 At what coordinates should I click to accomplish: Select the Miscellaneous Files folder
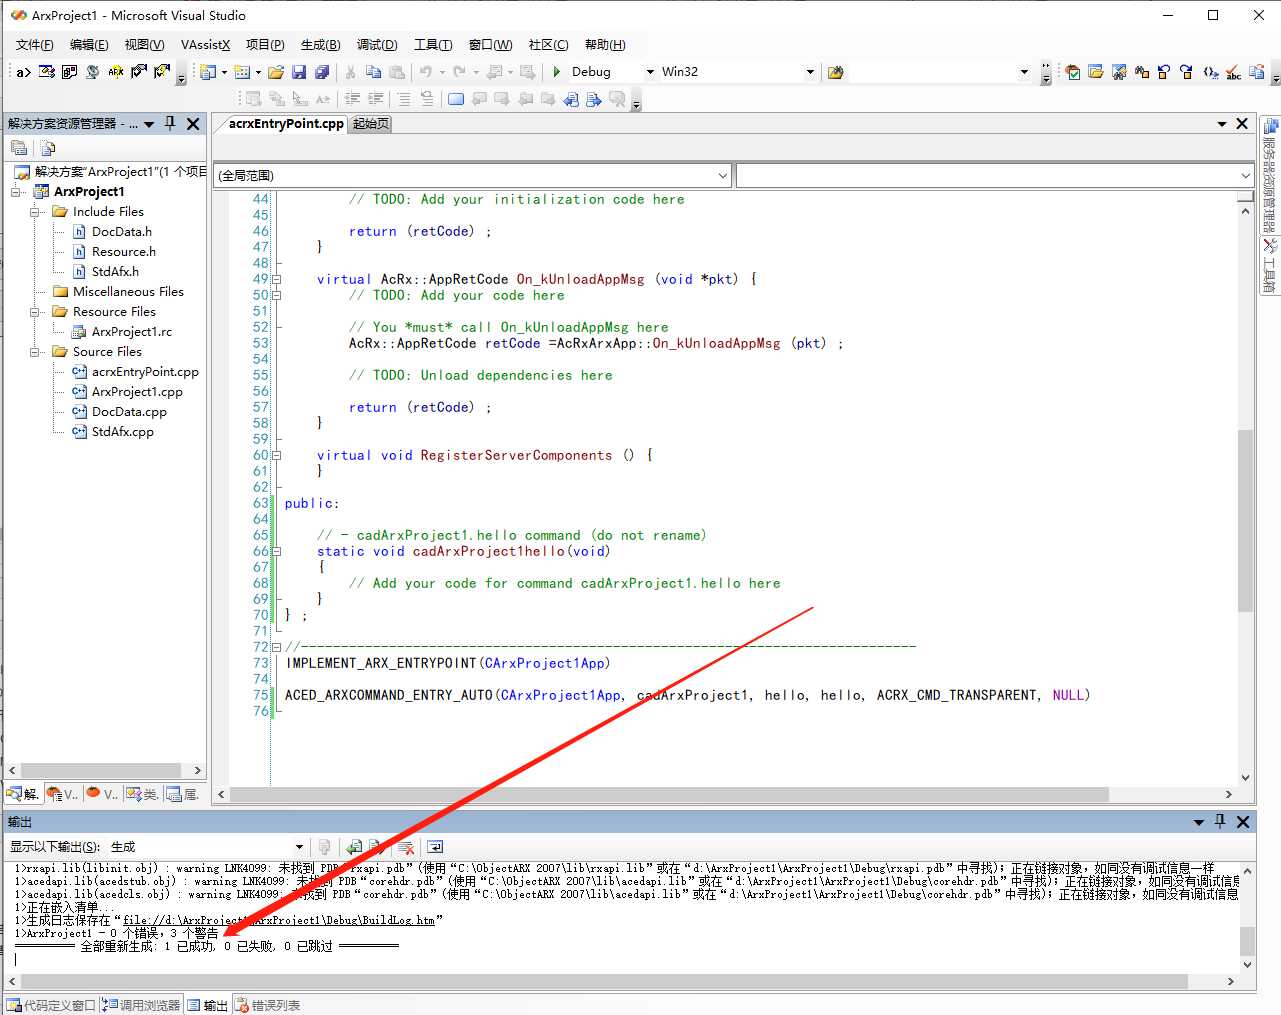[x=128, y=292]
